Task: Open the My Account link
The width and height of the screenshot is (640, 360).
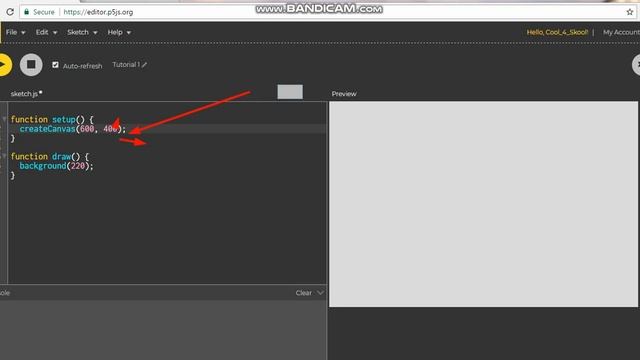Action: point(621,32)
